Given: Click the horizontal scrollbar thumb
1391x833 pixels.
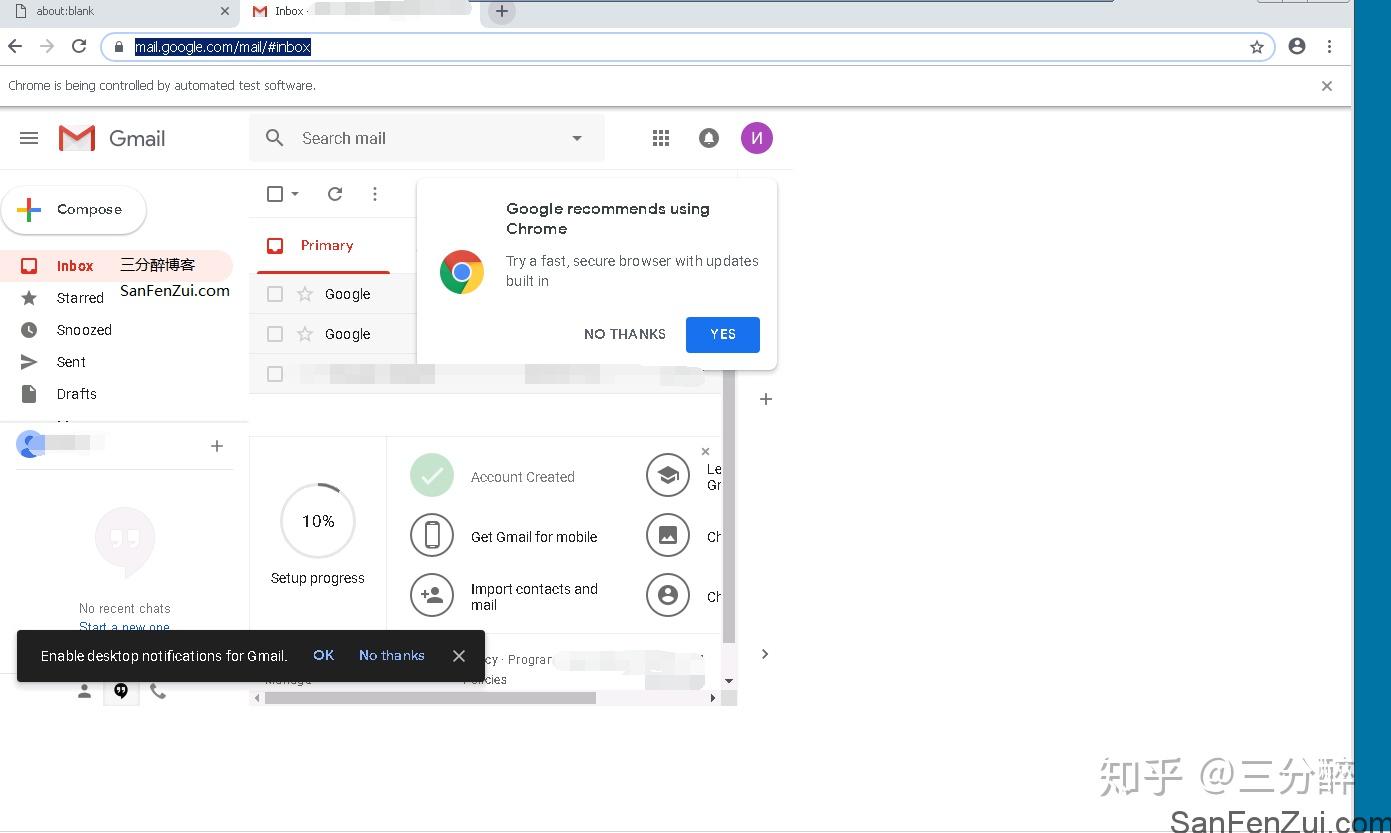Looking at the screenshot, I should 430,698.
